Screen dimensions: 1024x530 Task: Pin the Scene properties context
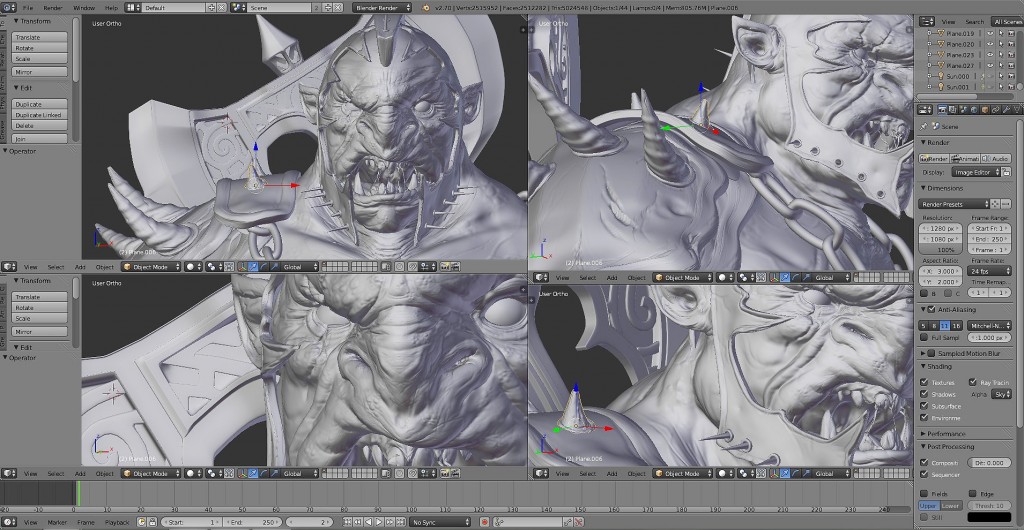coord(923,127)
